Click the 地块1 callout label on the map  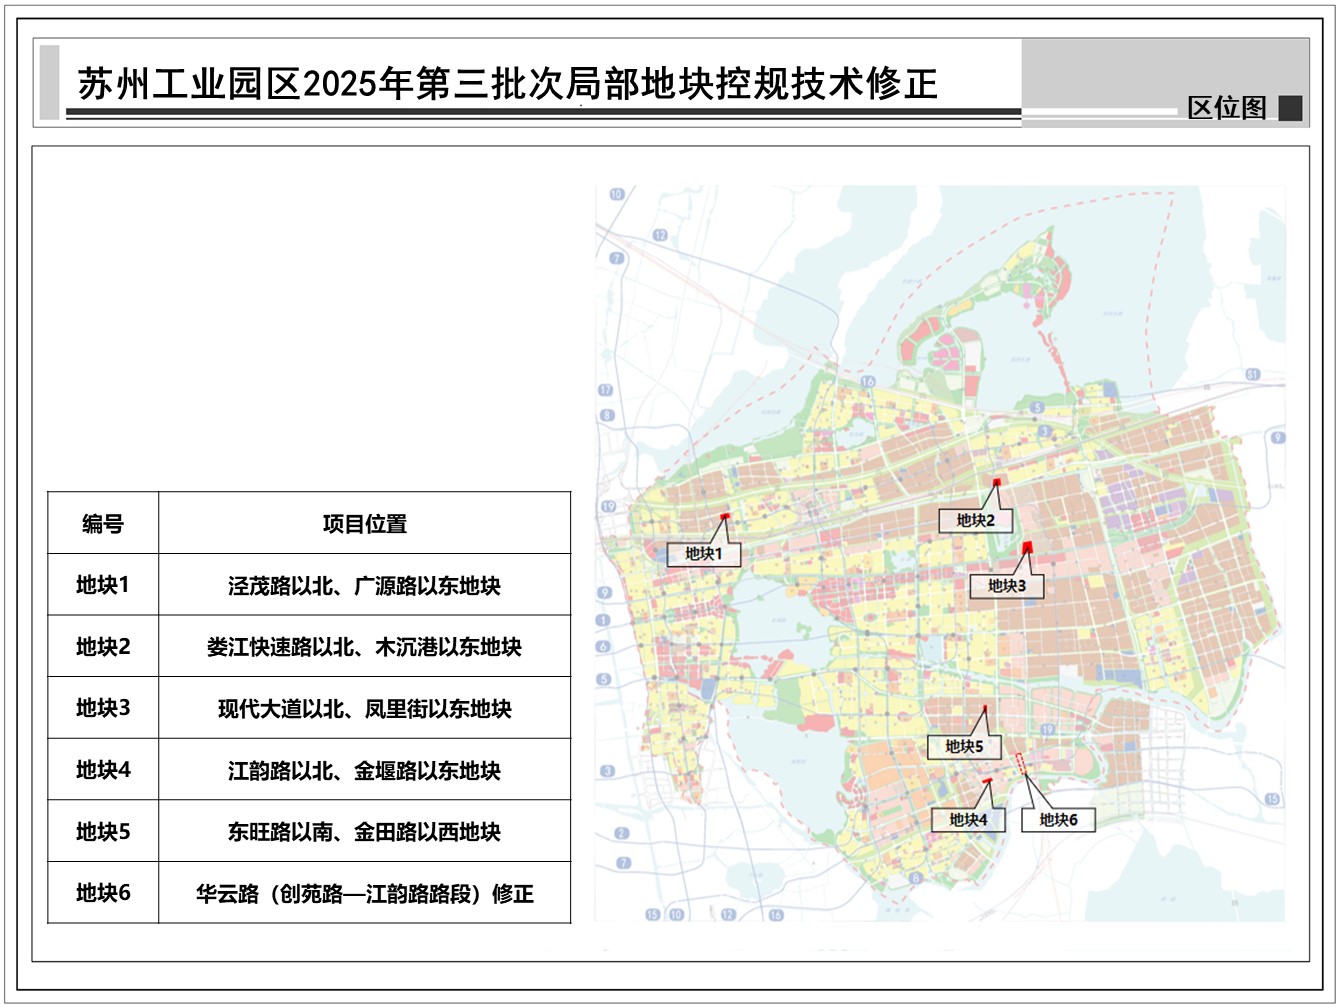click(x=703, y=554)
